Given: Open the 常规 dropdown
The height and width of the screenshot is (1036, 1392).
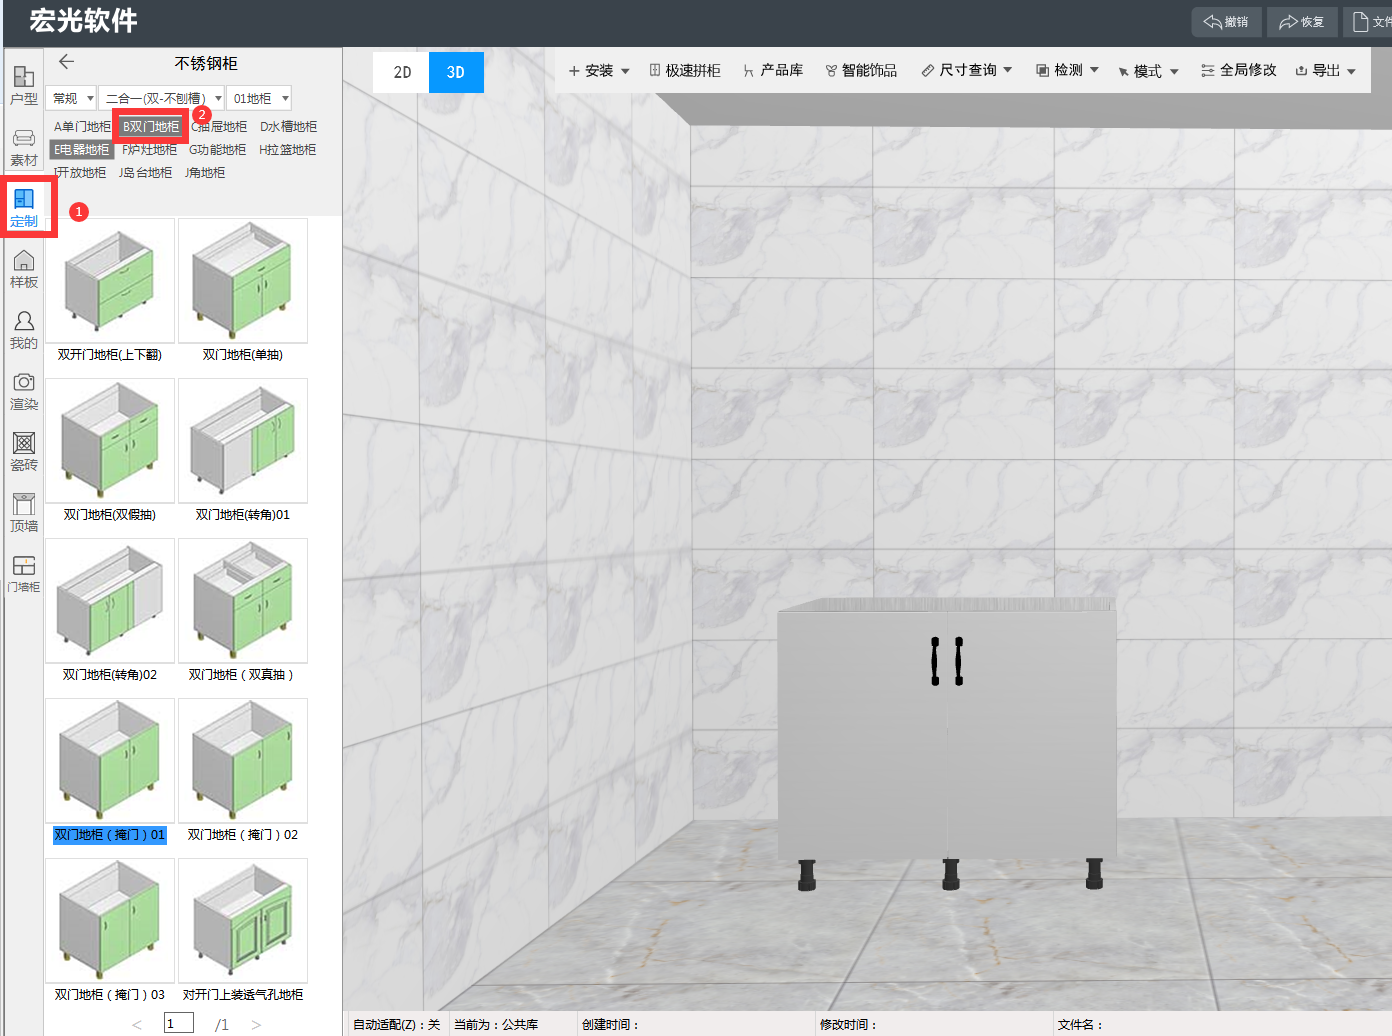Looking at the screenshot, I should (x=71, y=98).
